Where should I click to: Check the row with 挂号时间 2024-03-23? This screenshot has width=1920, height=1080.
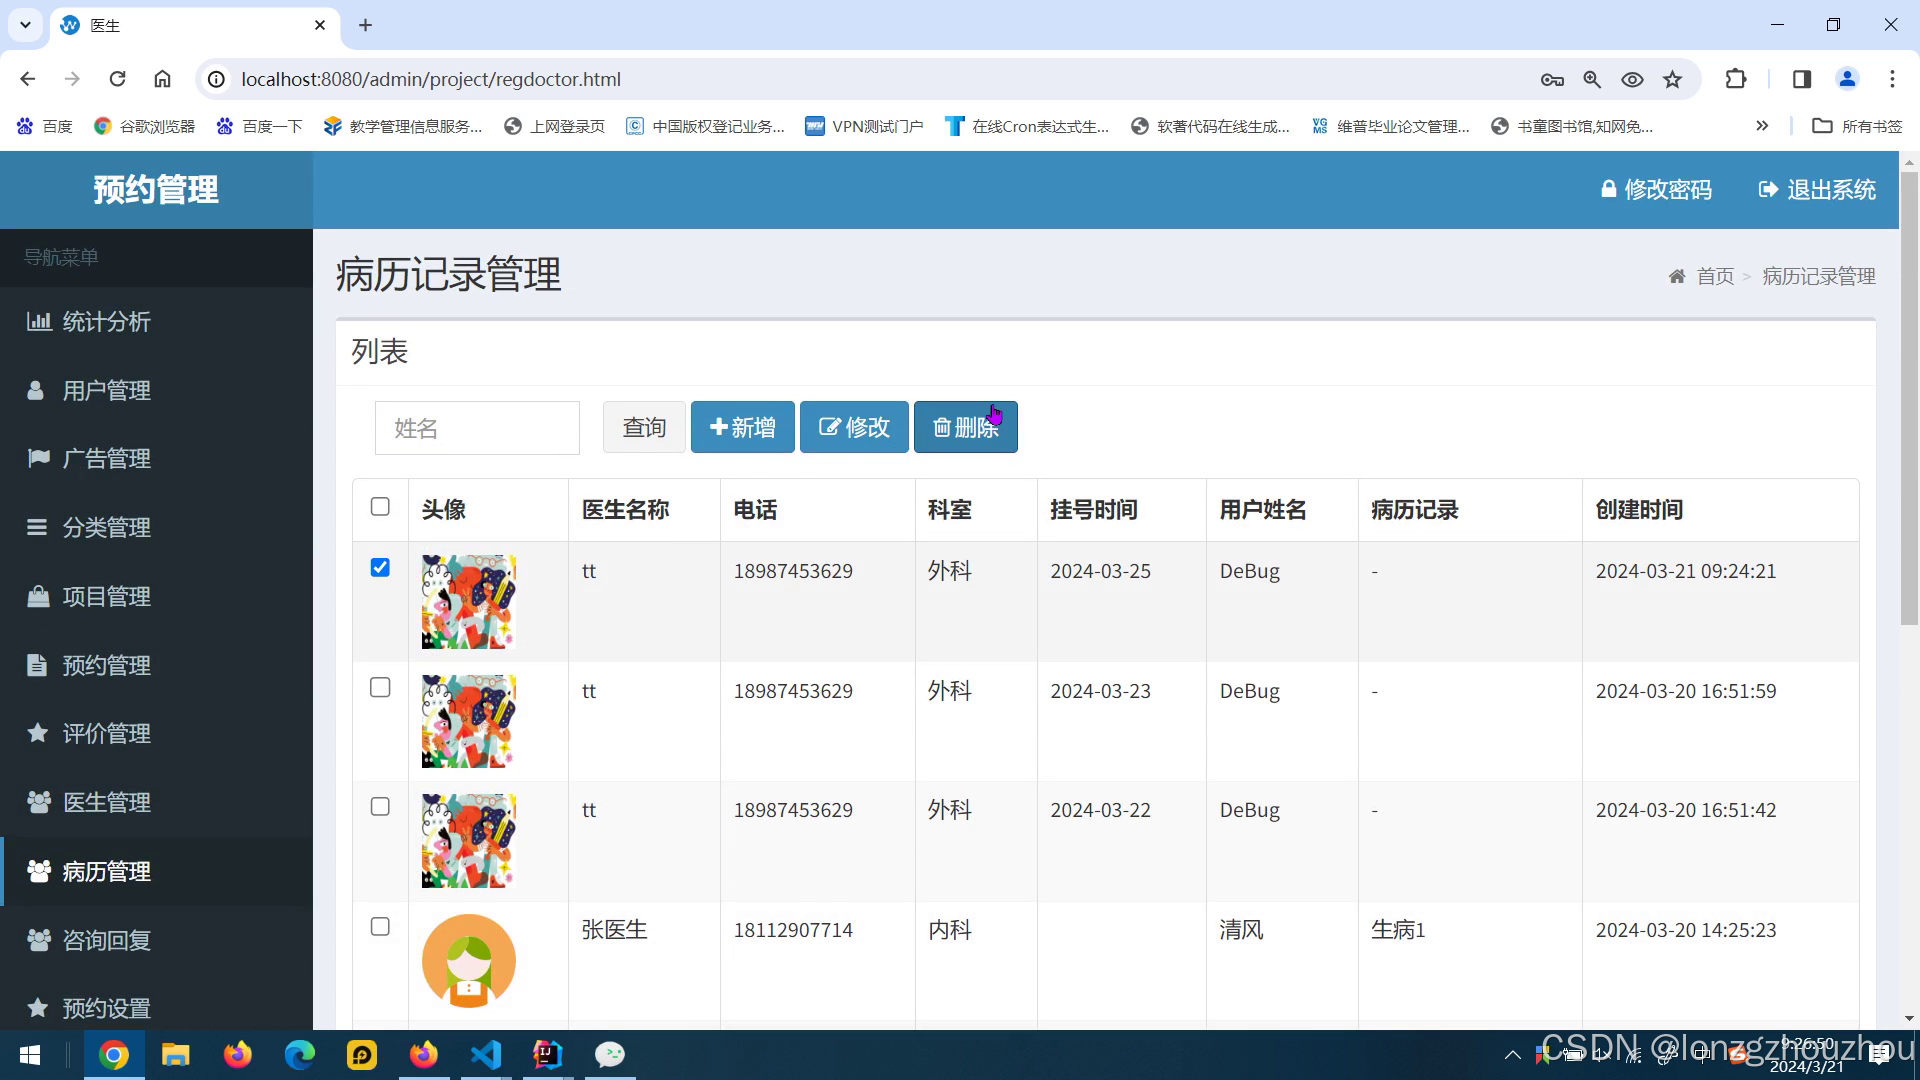point(380,688)
